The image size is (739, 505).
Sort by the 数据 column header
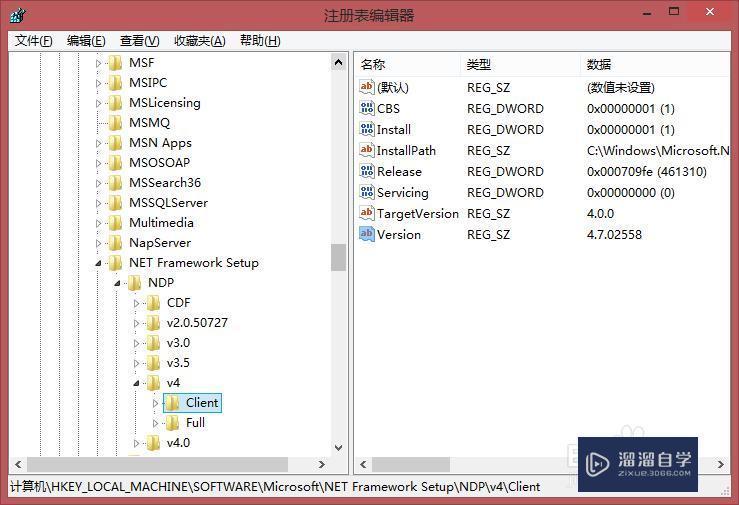pos(655,65)
